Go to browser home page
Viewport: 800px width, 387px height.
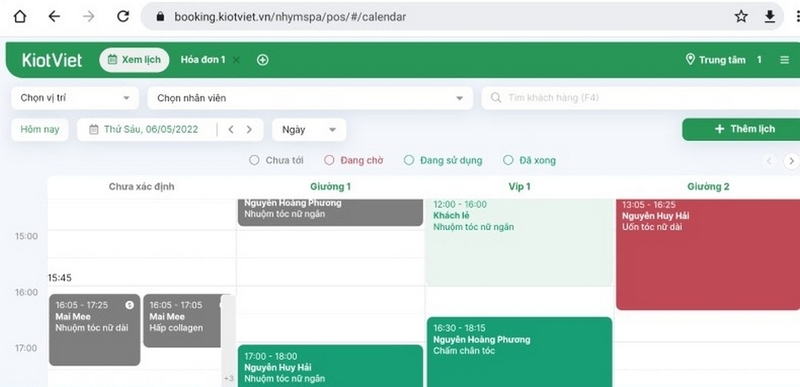click(x=19, y=17)
